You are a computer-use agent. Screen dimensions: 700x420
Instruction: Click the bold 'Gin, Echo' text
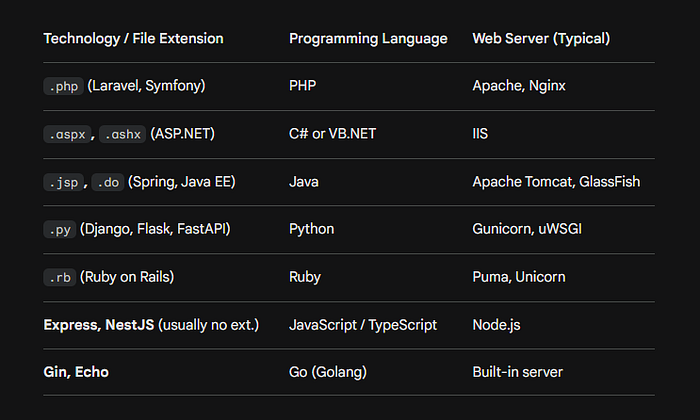click(76, 372)
